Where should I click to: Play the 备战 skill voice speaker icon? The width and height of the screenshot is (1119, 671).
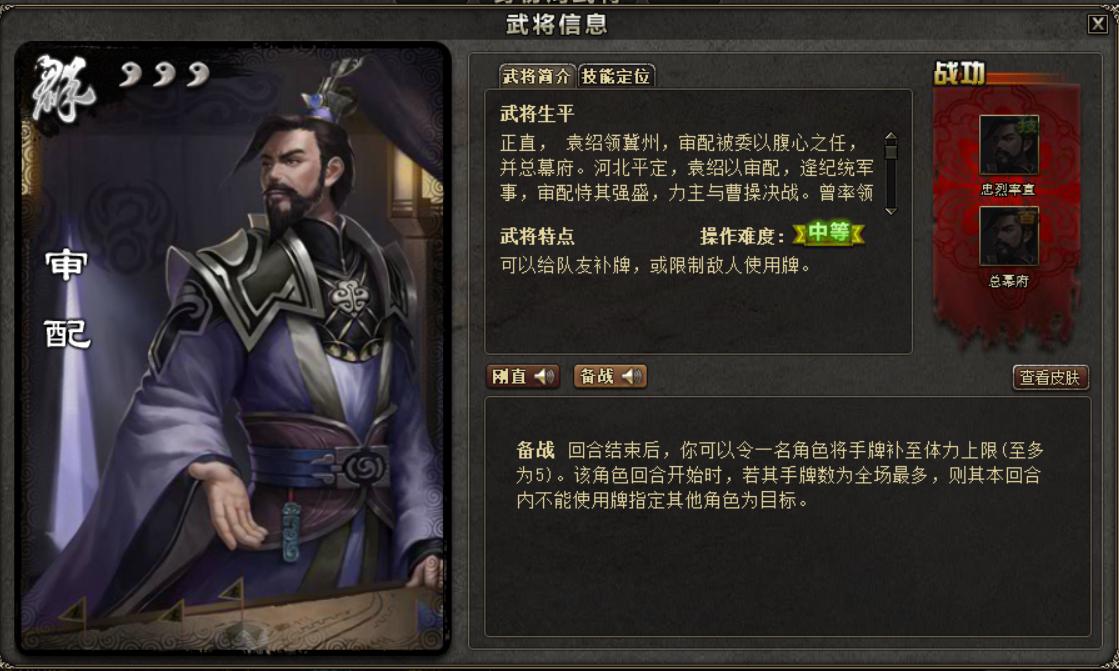632,376
